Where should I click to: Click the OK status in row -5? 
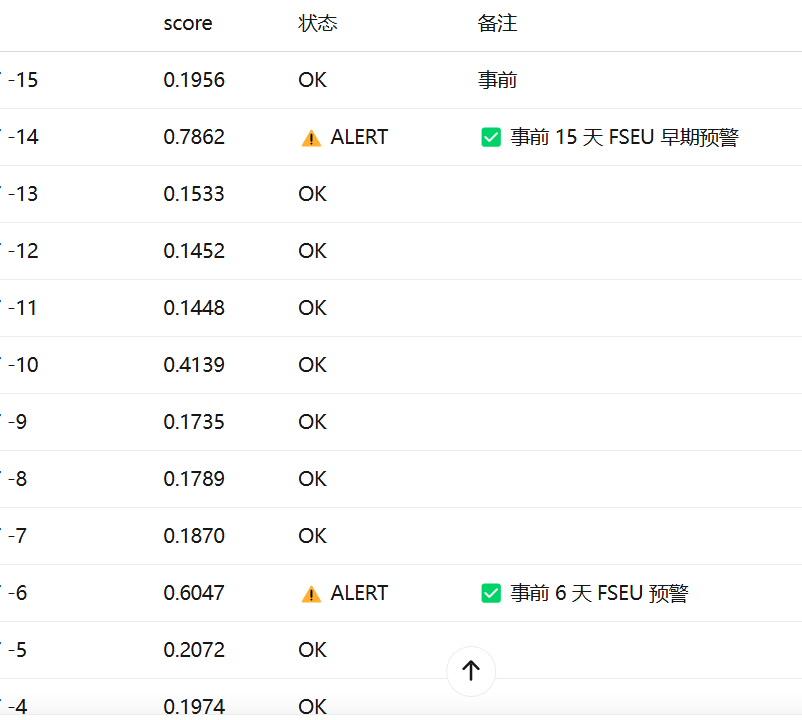(313, 650)
